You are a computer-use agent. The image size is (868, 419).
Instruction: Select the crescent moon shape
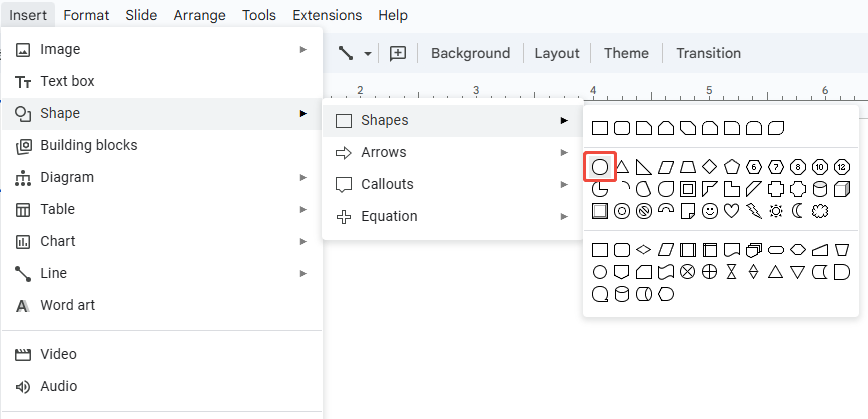point(798,211)
